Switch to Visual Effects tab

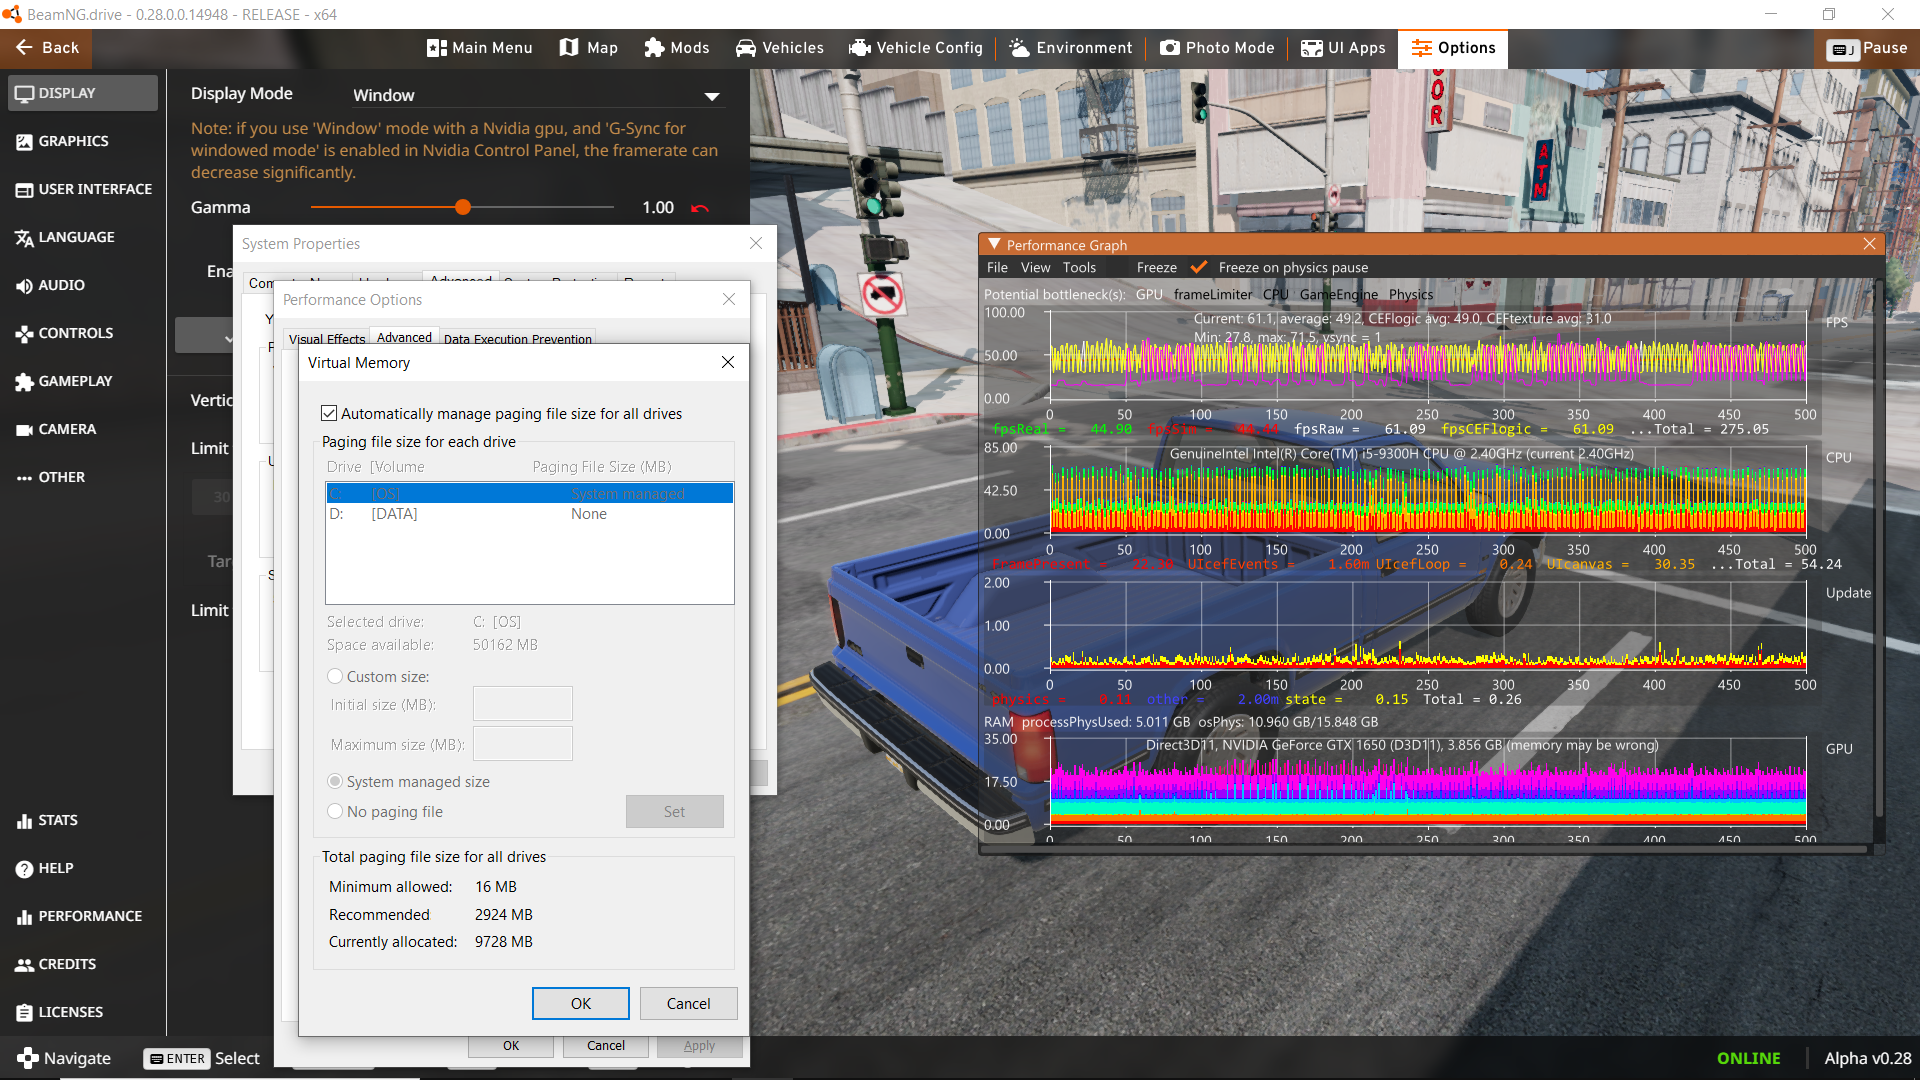327,339
